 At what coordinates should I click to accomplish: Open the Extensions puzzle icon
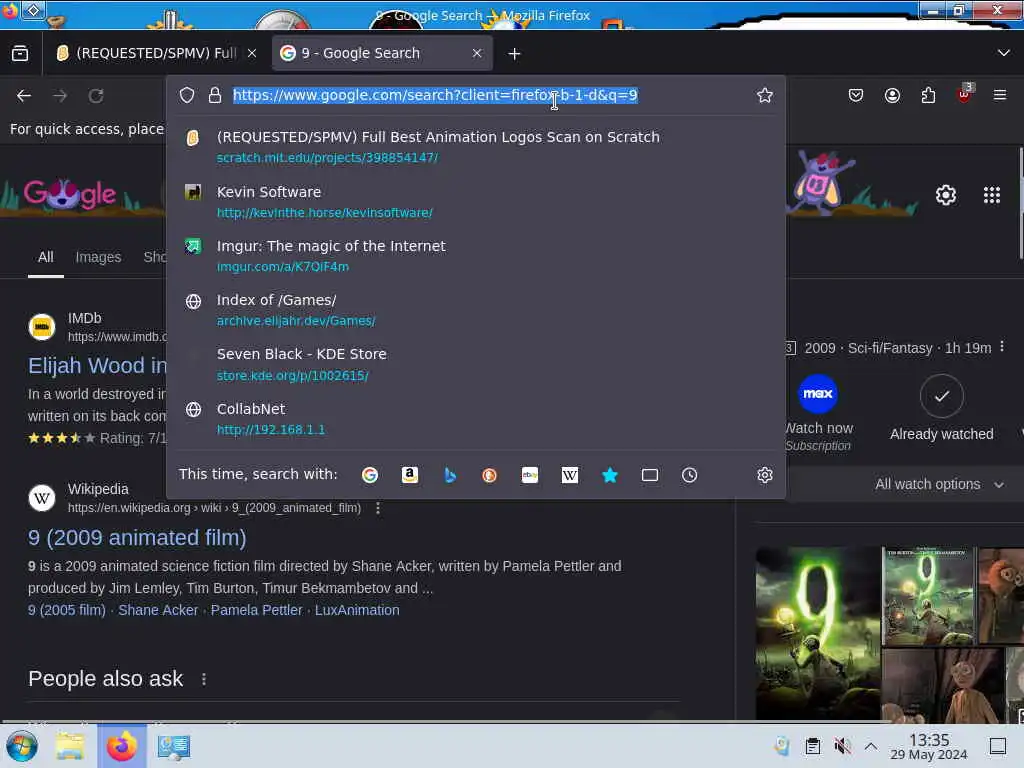pyautogui.click(x=928, y=95)
